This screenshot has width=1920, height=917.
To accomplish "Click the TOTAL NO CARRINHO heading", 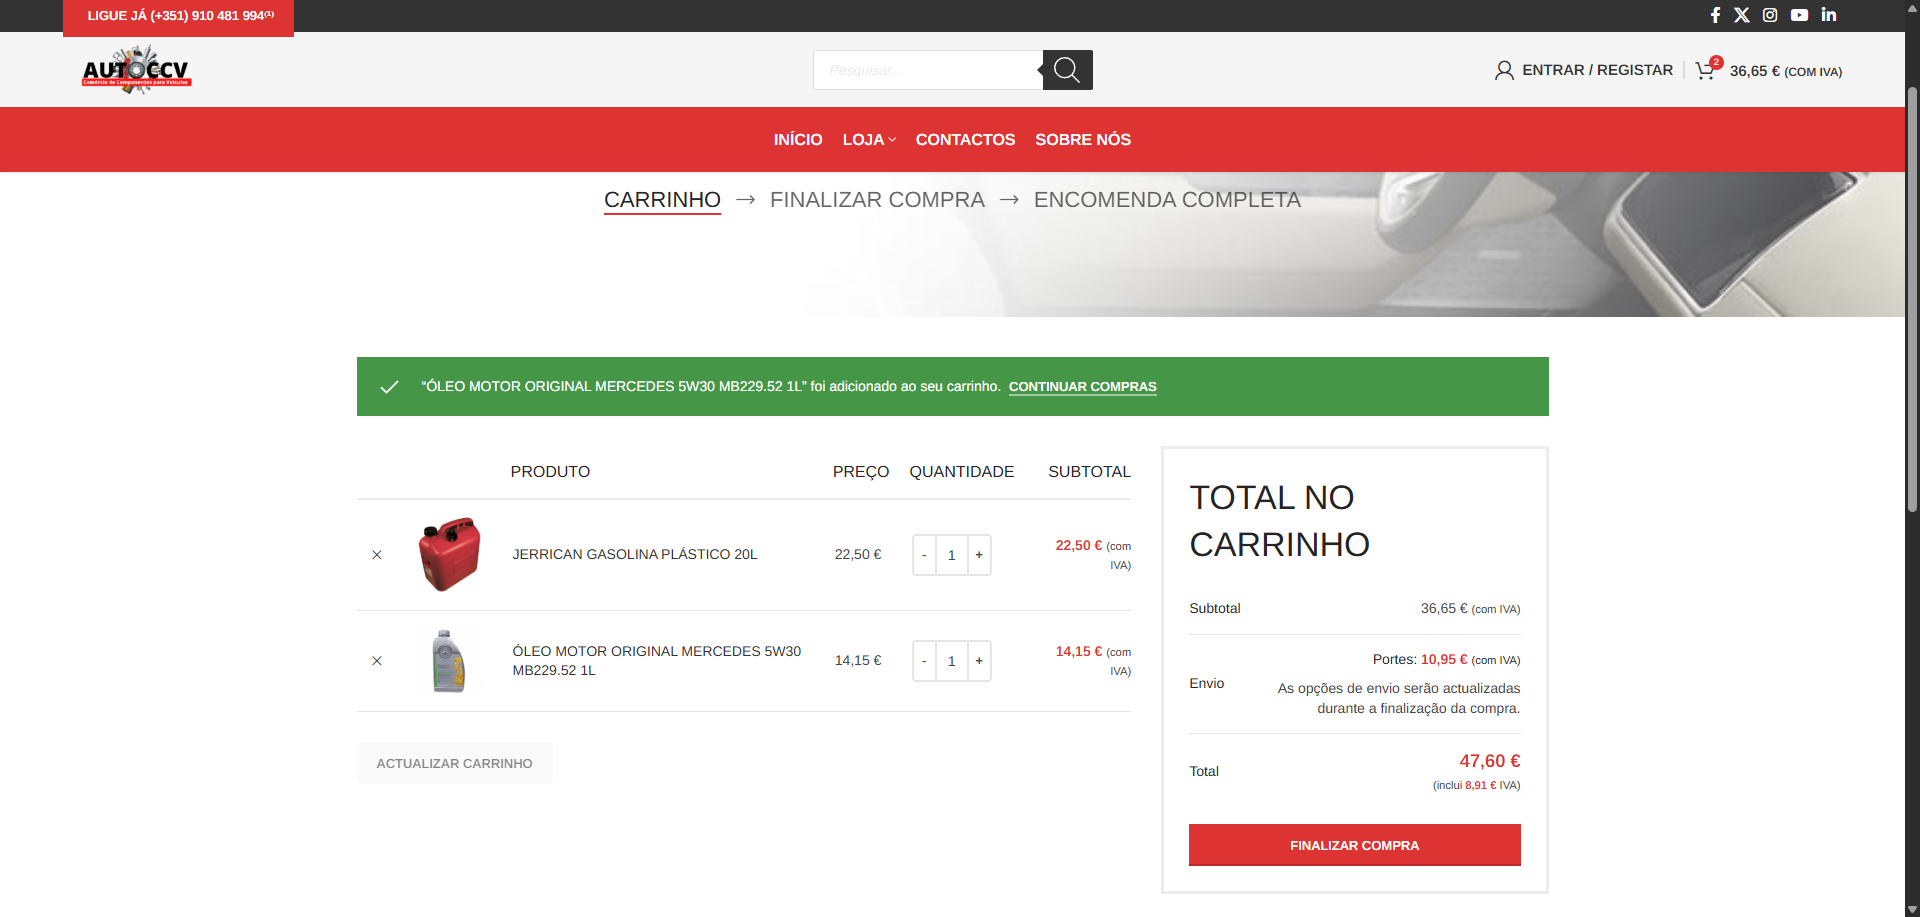I will [1280, 521].
